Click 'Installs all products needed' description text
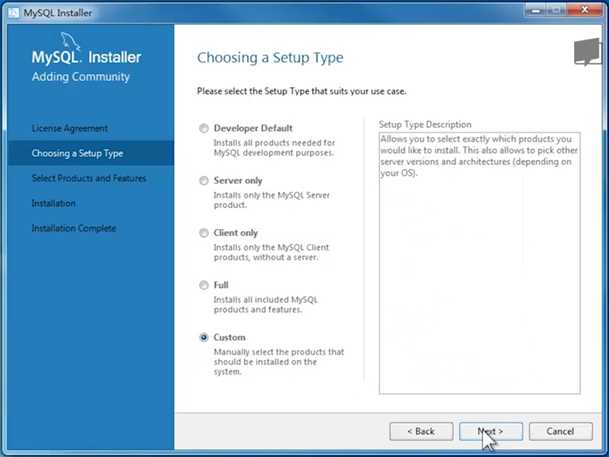Screen dimensions: 609x457 (274, 148)
